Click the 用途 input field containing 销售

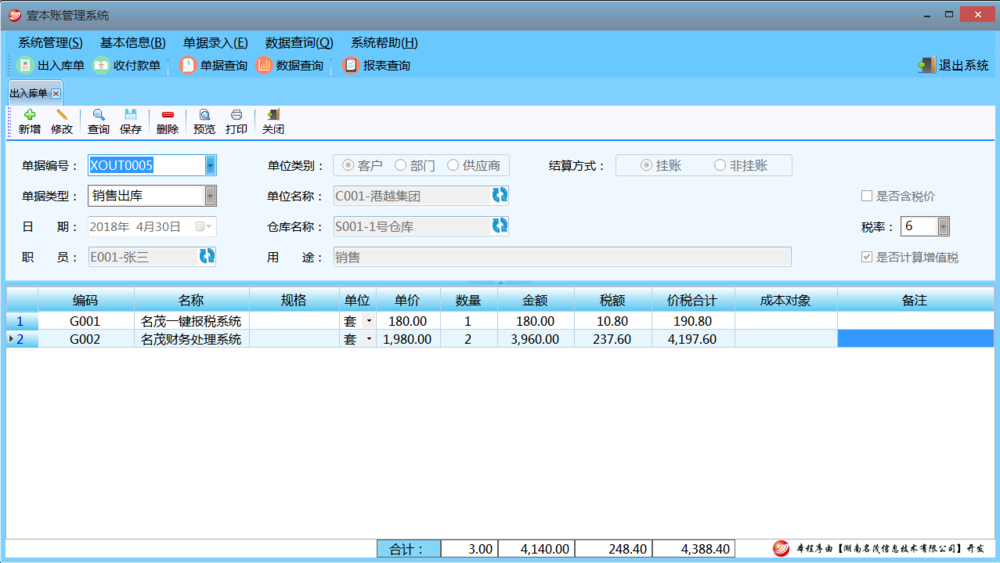coord(562,257)
